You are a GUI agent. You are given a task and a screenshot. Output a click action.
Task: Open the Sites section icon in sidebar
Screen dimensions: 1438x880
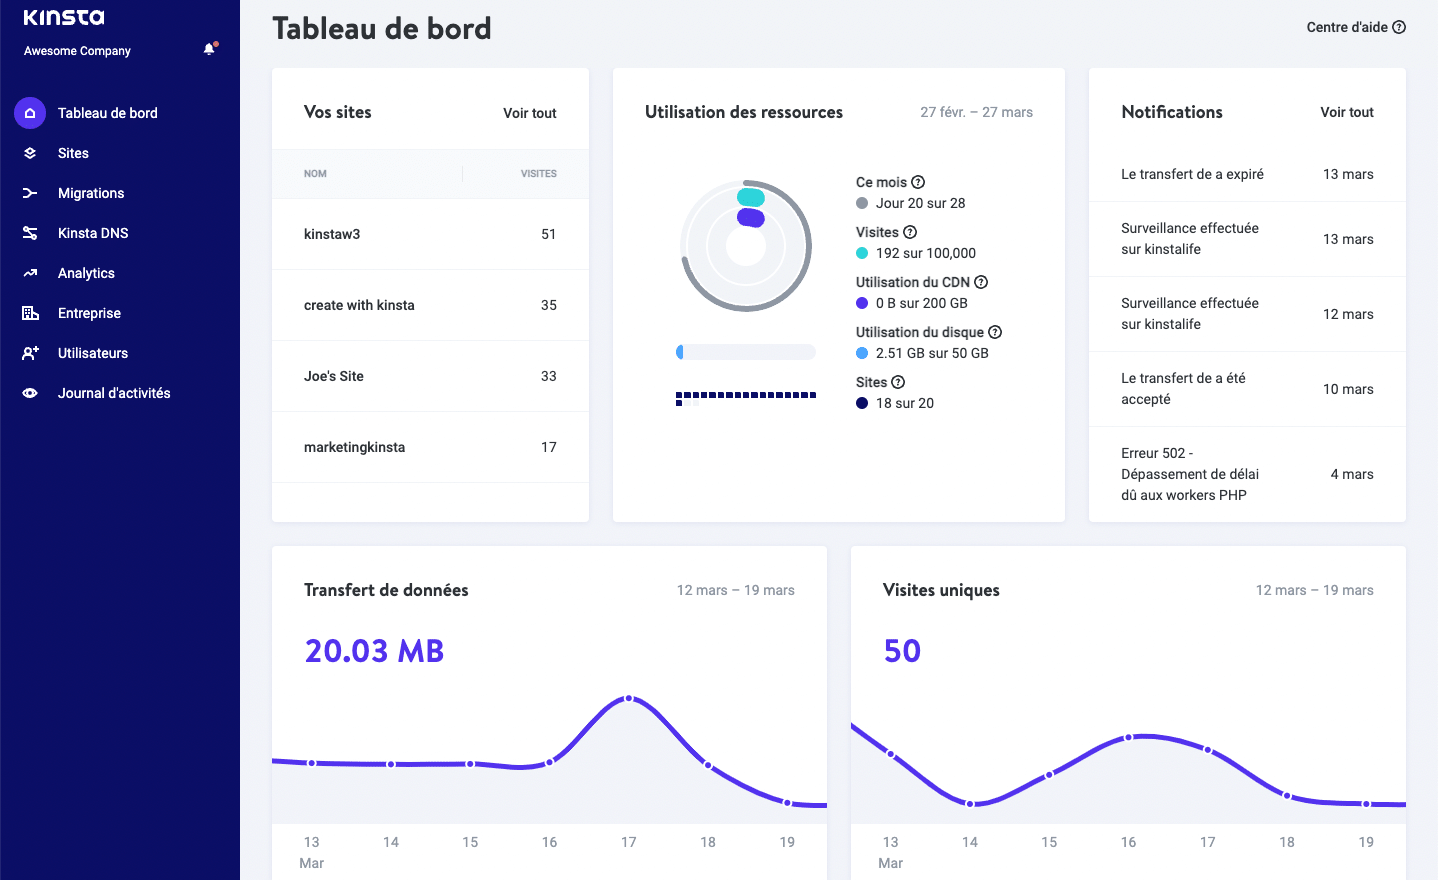[30, 153]
